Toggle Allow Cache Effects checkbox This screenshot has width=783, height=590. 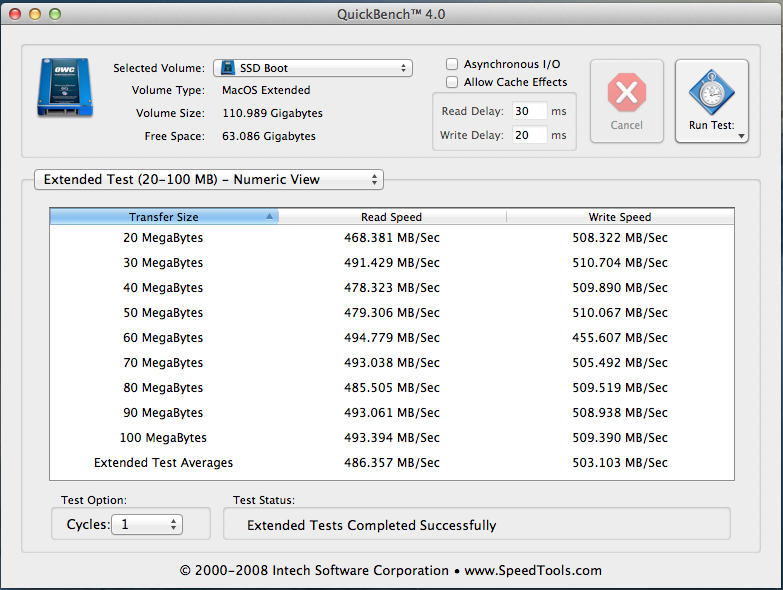pyautogui.click(x=452, y=82)
